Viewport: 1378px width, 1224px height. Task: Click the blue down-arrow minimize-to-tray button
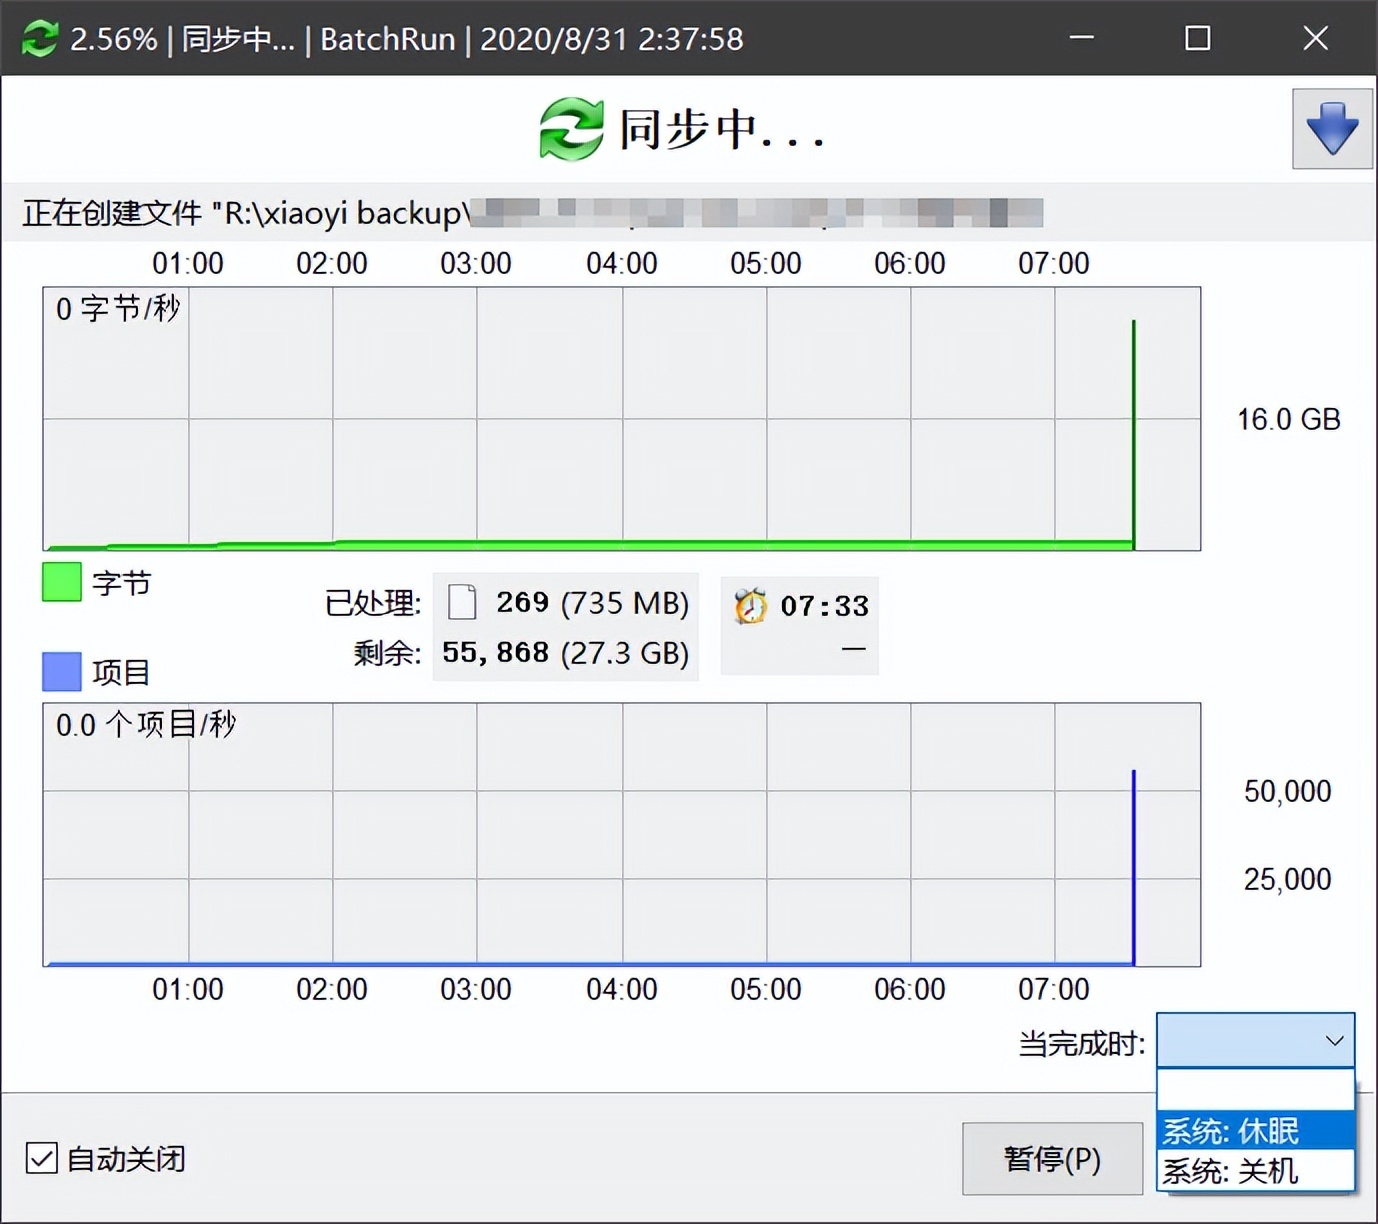click(x=1332, y=129)
